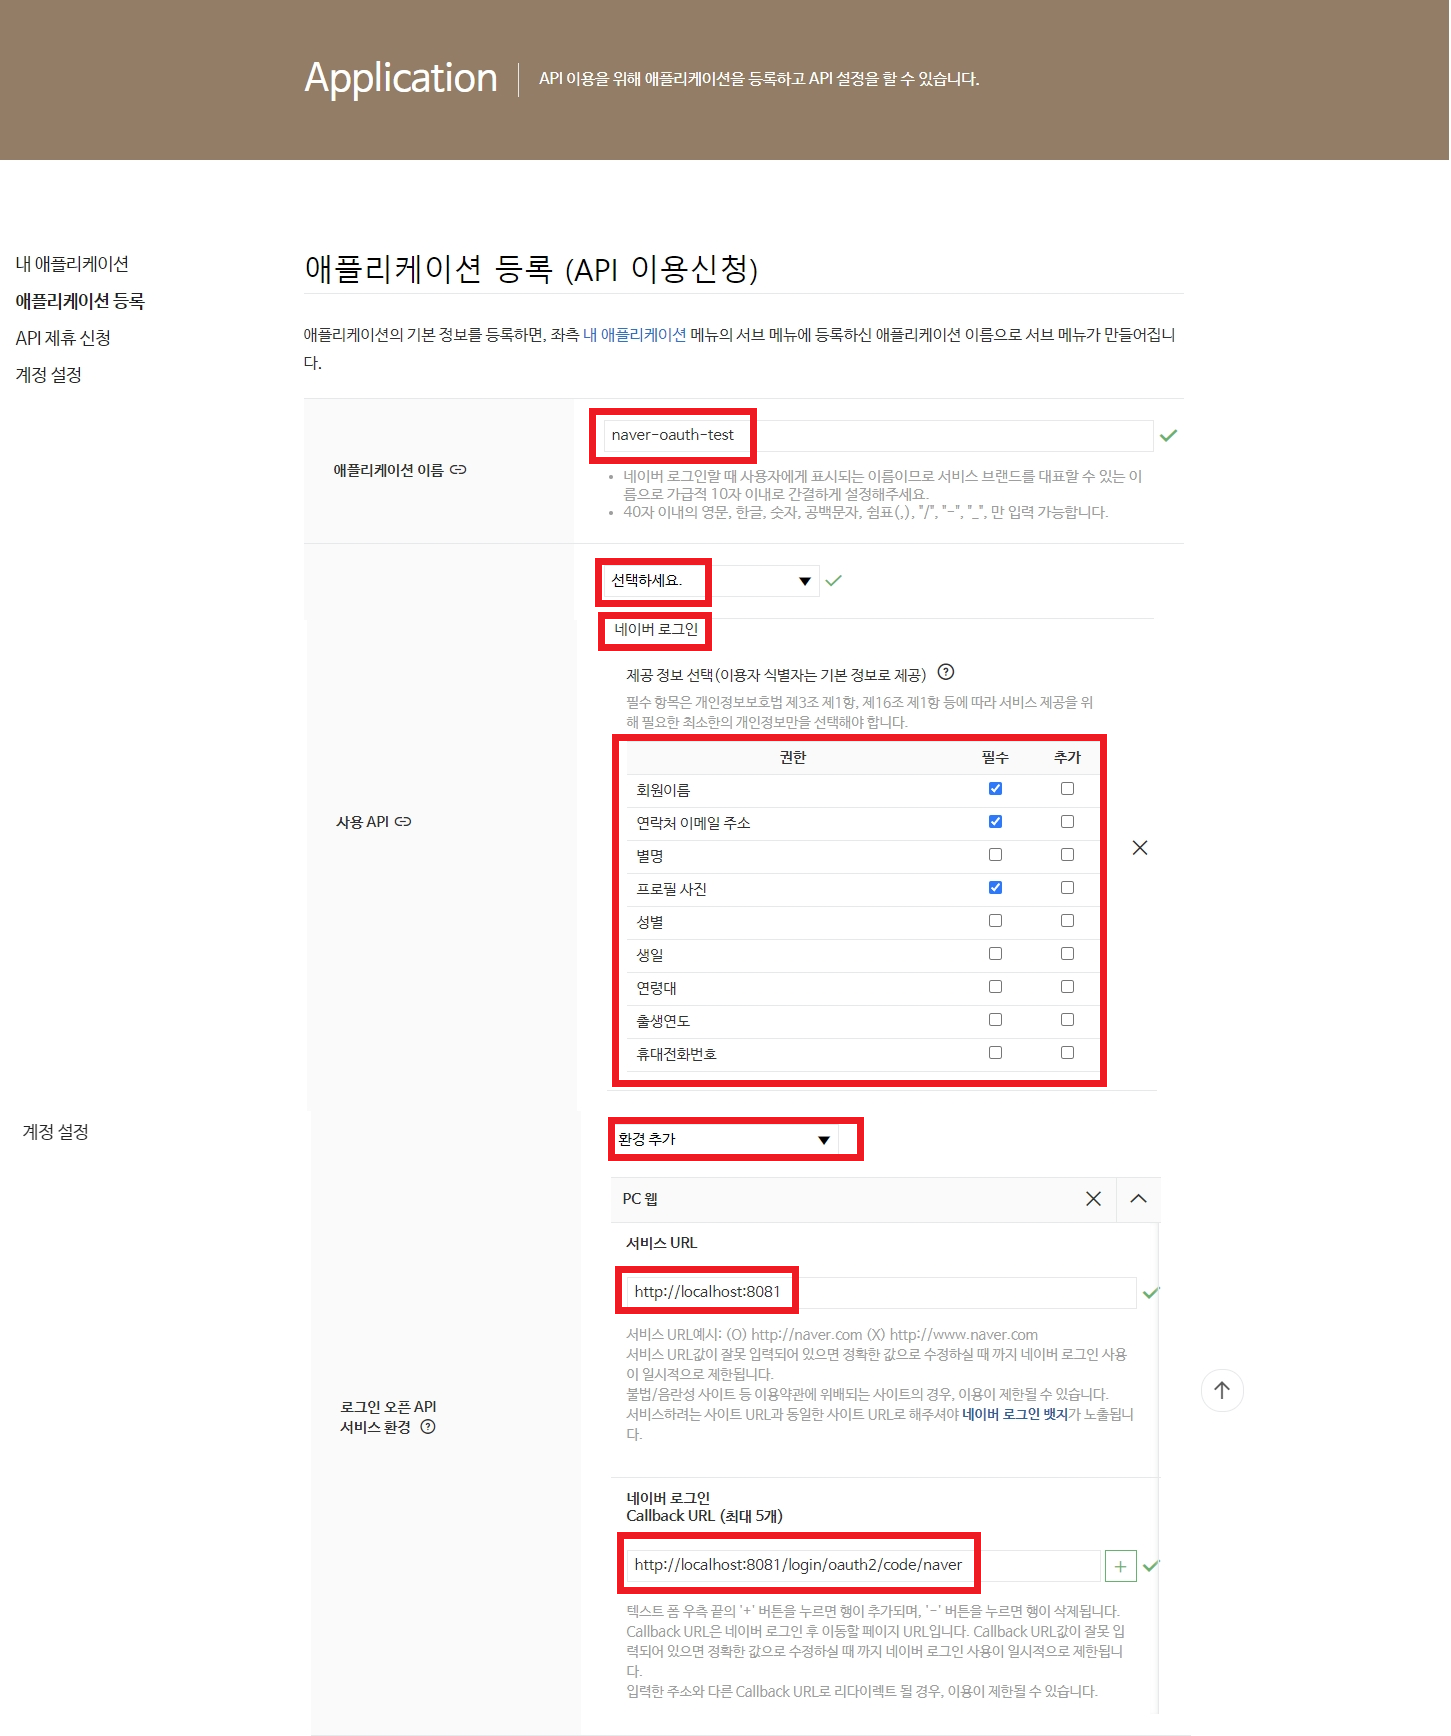Check 휴대전화번호 required checkbox

(x=995, y=1053)
